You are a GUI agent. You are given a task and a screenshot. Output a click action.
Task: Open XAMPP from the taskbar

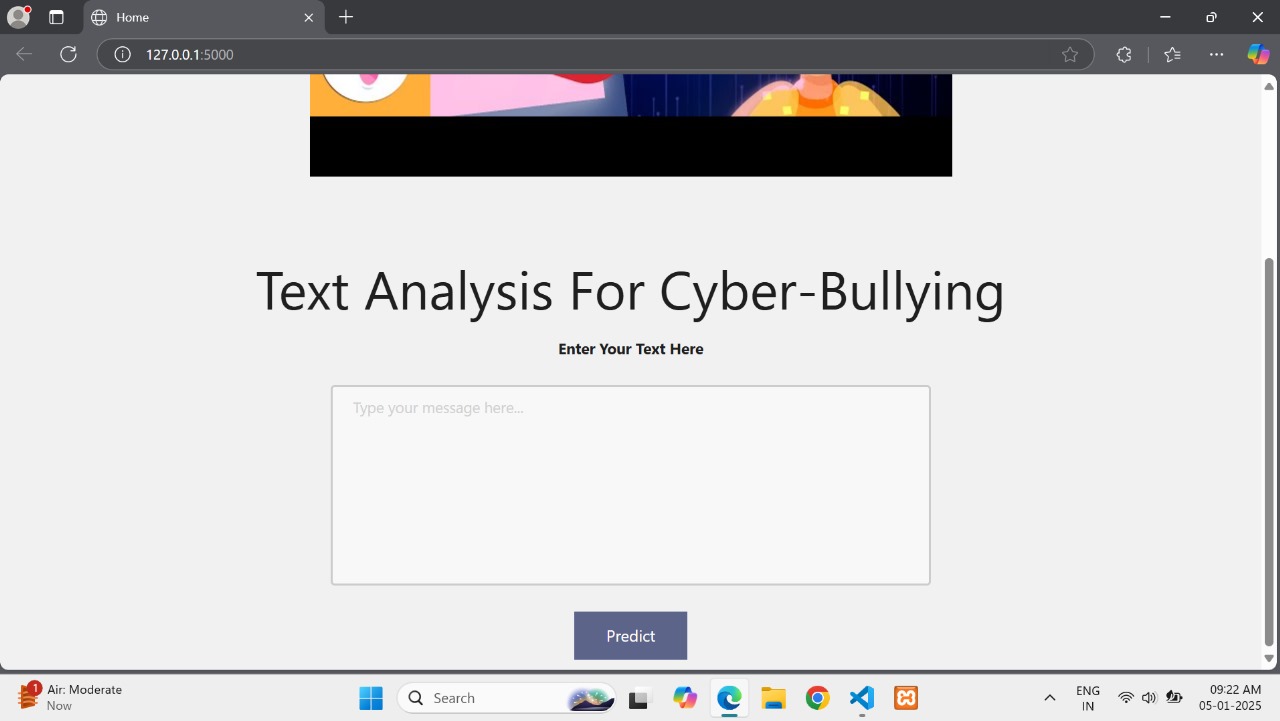(x=906, y=698)
